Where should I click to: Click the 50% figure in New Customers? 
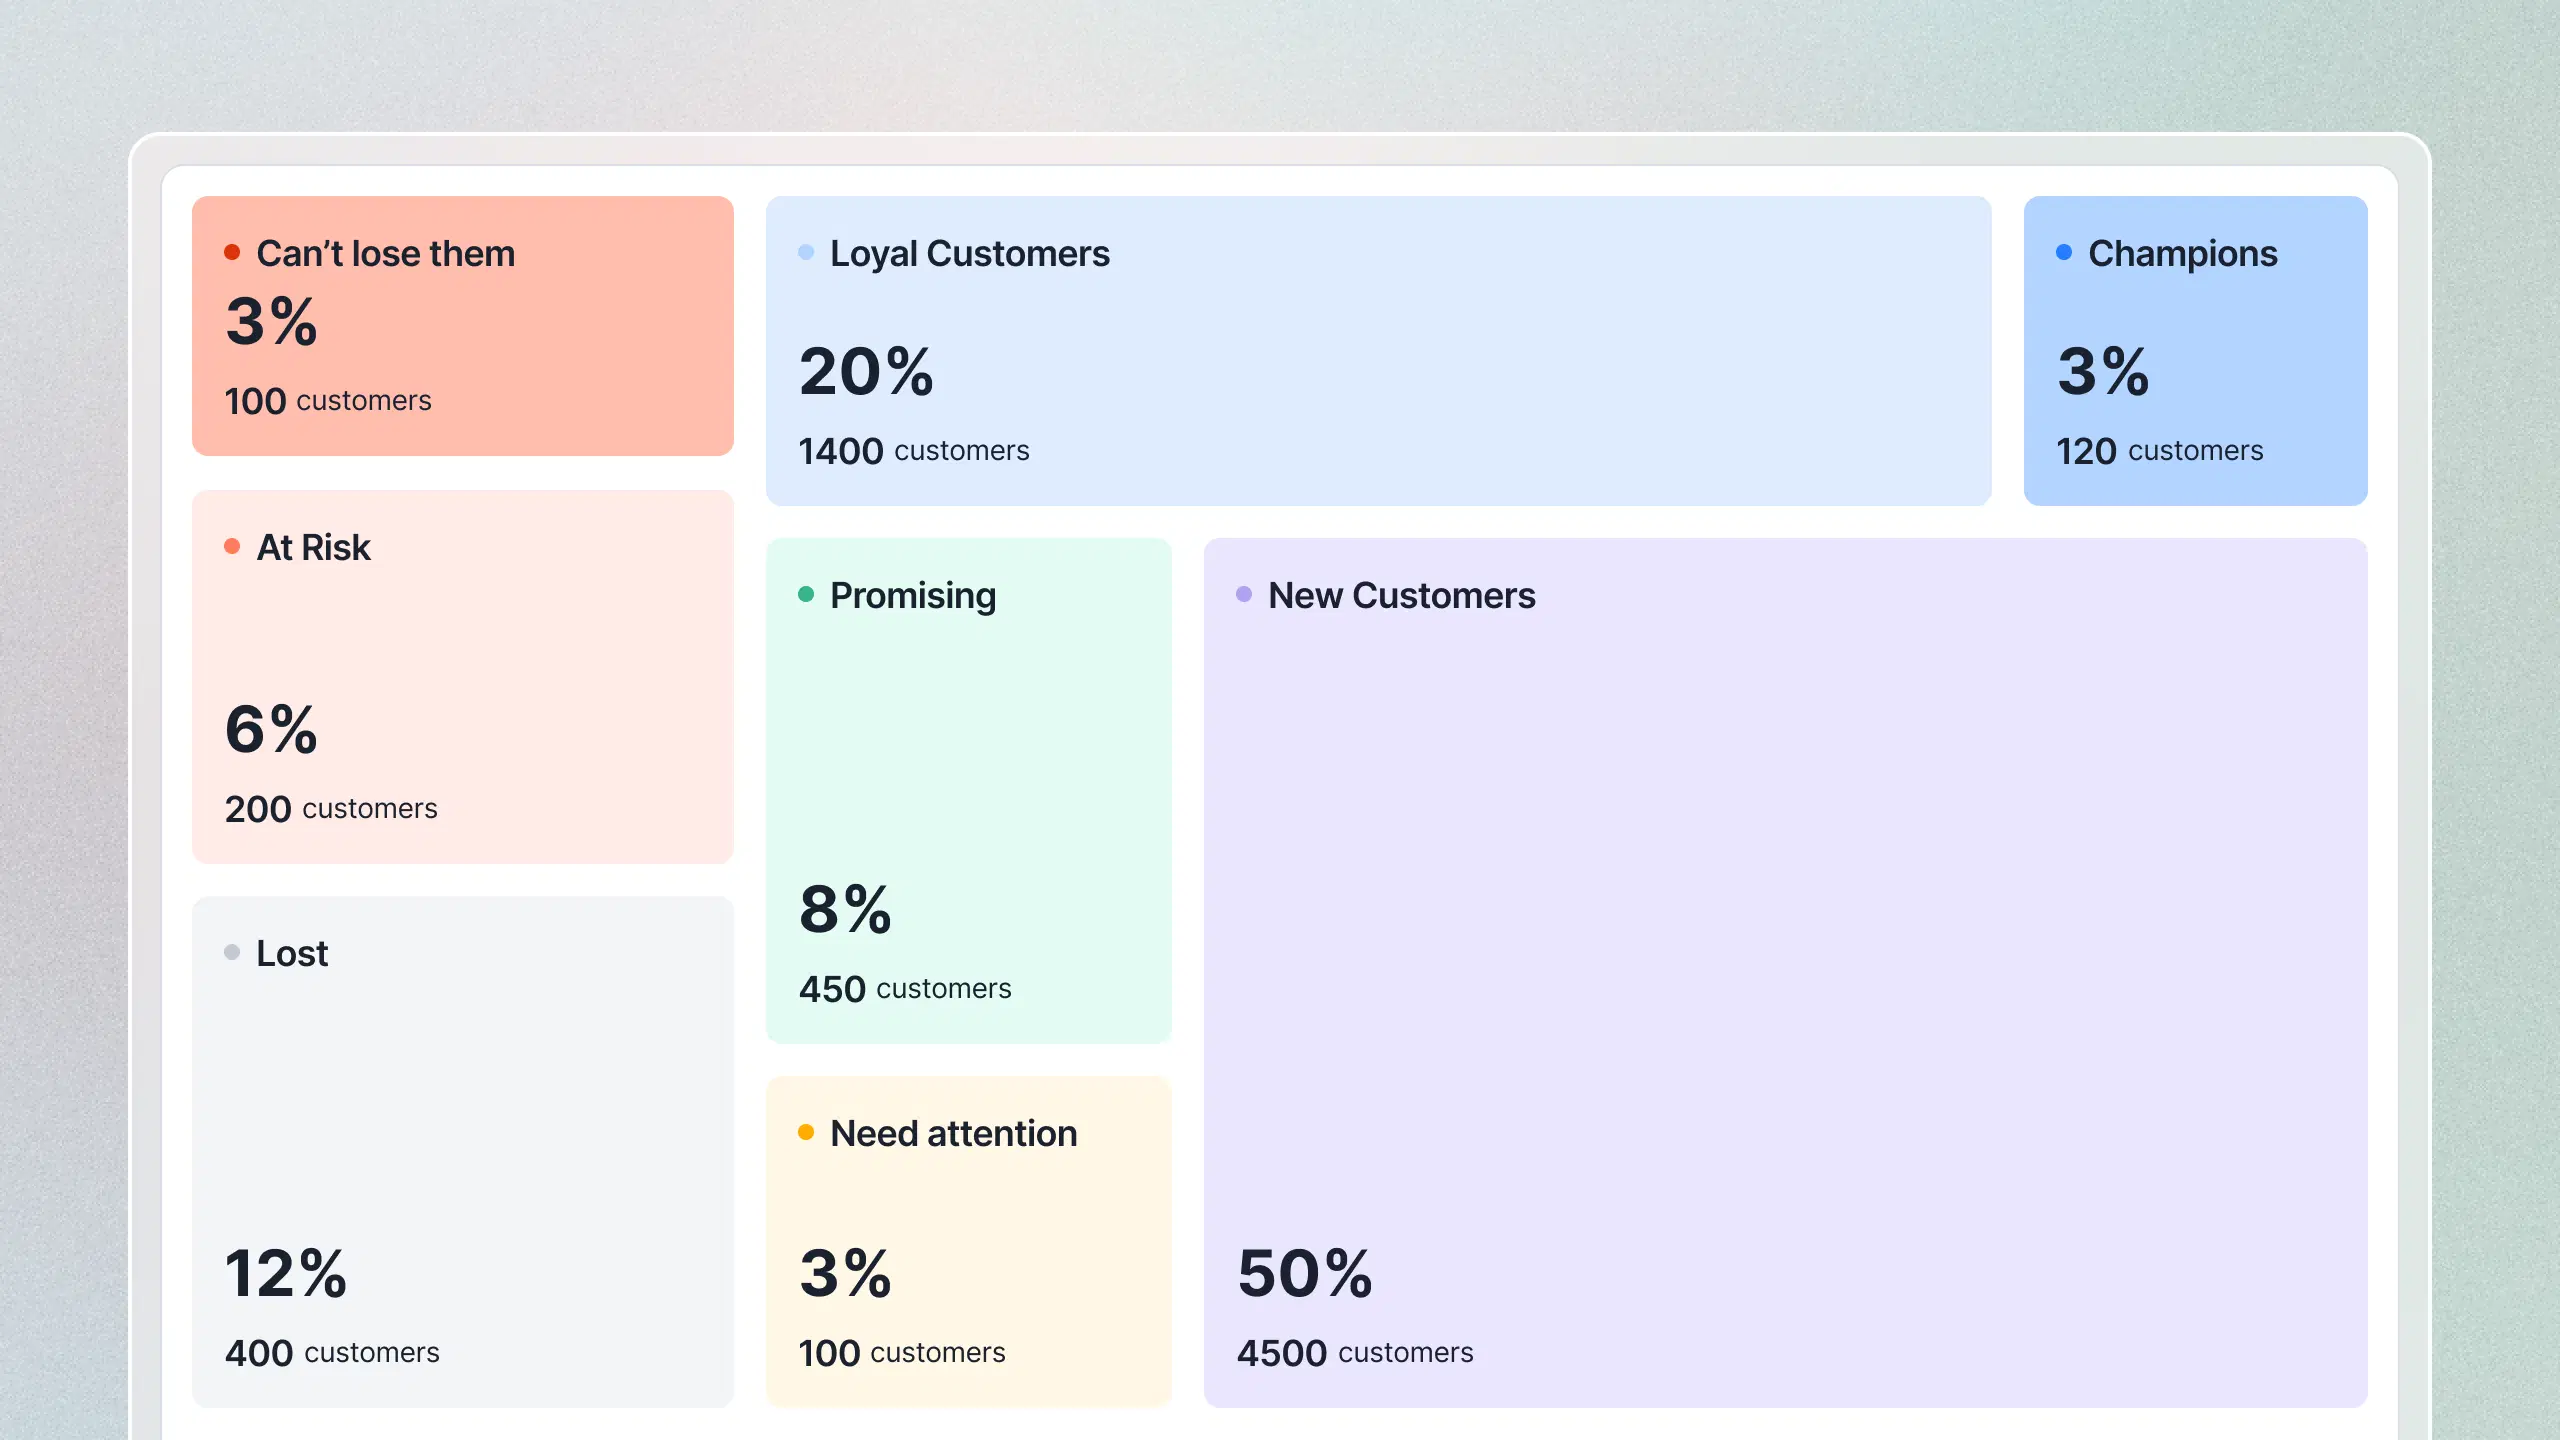point(1305,1274)
